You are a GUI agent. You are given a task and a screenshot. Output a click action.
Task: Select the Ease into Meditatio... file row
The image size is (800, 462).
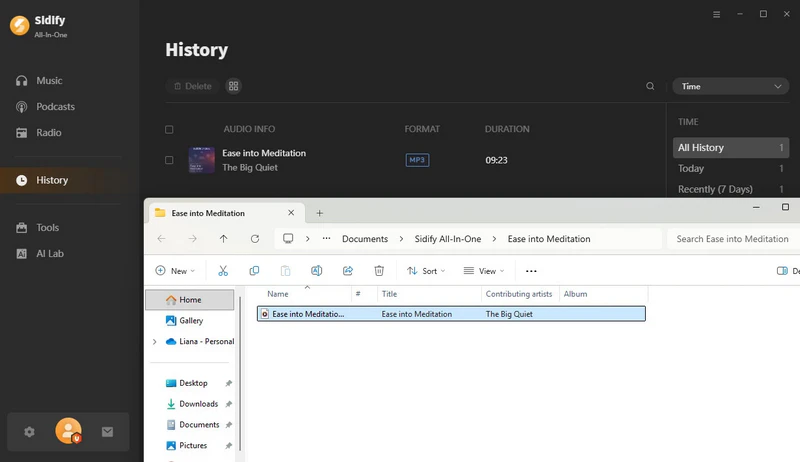pyautogui.click(x=451, y=314)
